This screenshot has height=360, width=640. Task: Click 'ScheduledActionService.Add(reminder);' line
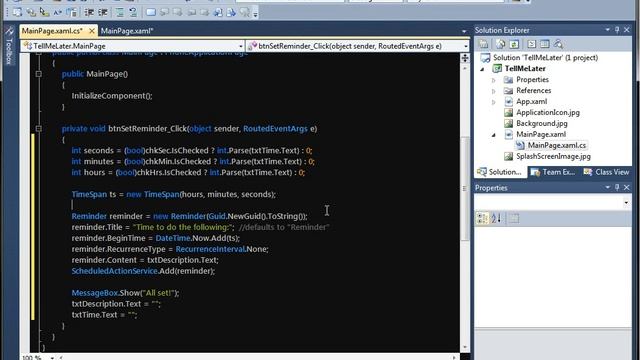point(143,271)
